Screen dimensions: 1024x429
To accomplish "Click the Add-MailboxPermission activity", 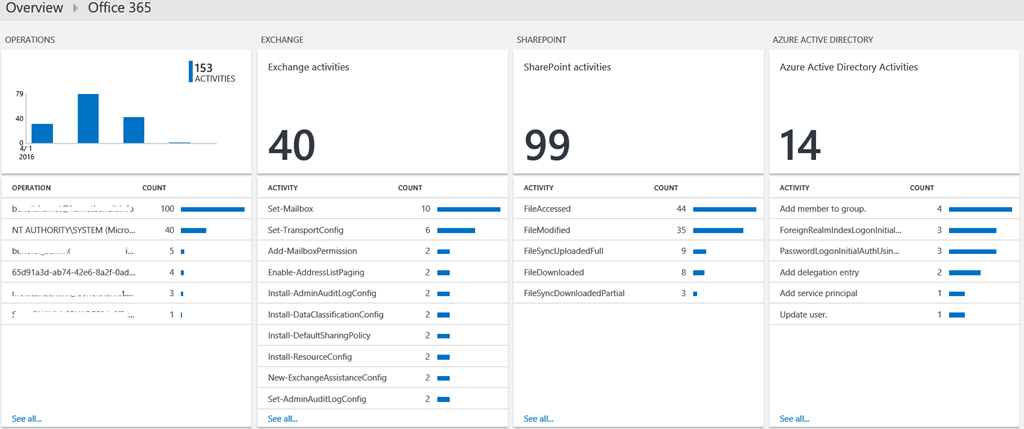I will (x=313, y=251).
